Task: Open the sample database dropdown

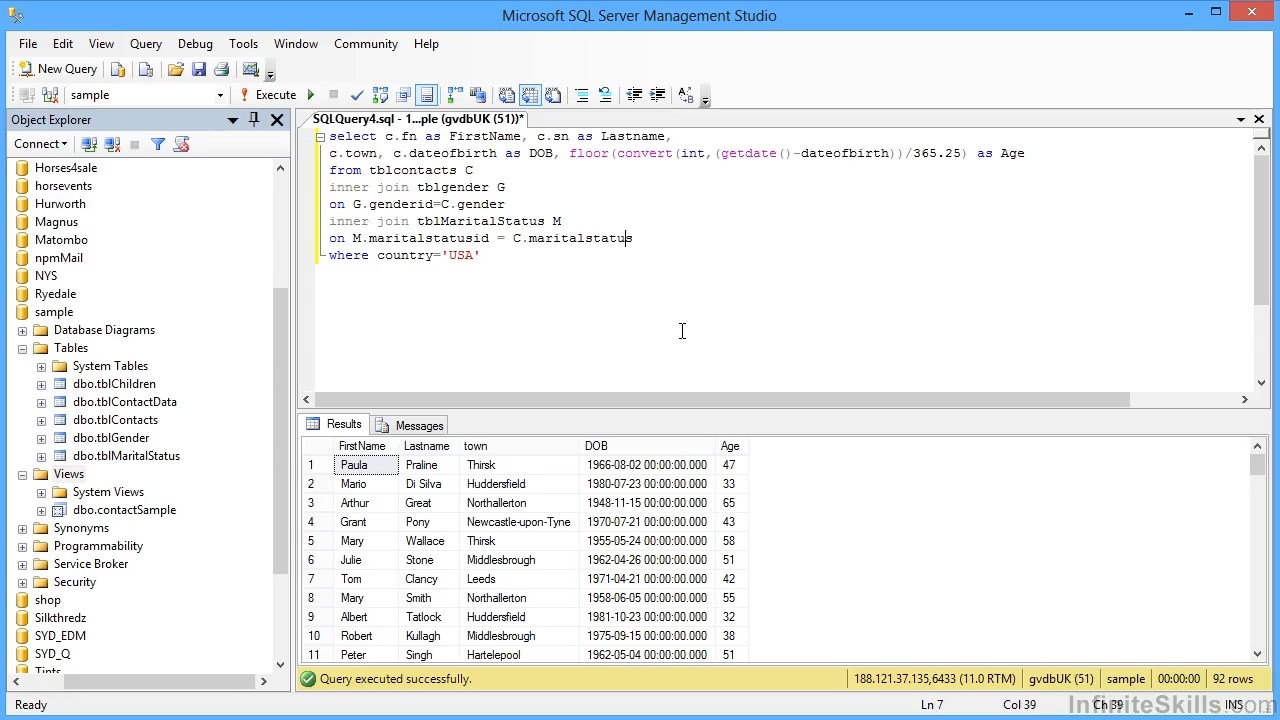Action: (x=220, y=95)
